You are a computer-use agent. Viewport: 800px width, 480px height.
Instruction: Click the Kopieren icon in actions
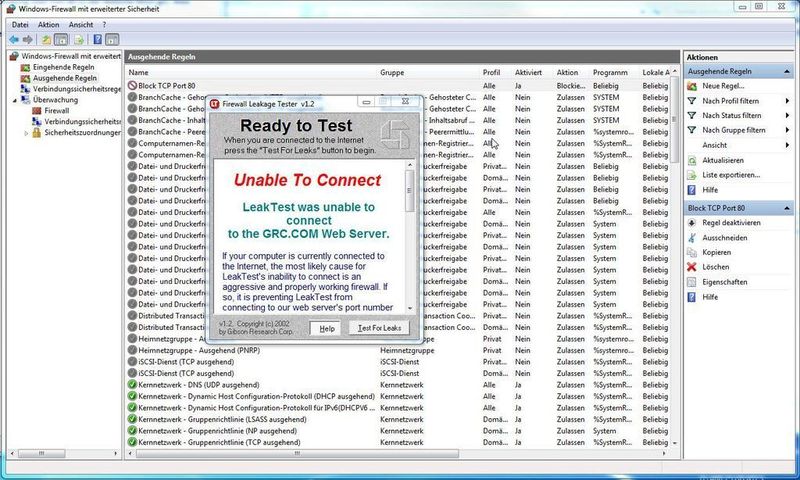[692, 252]
